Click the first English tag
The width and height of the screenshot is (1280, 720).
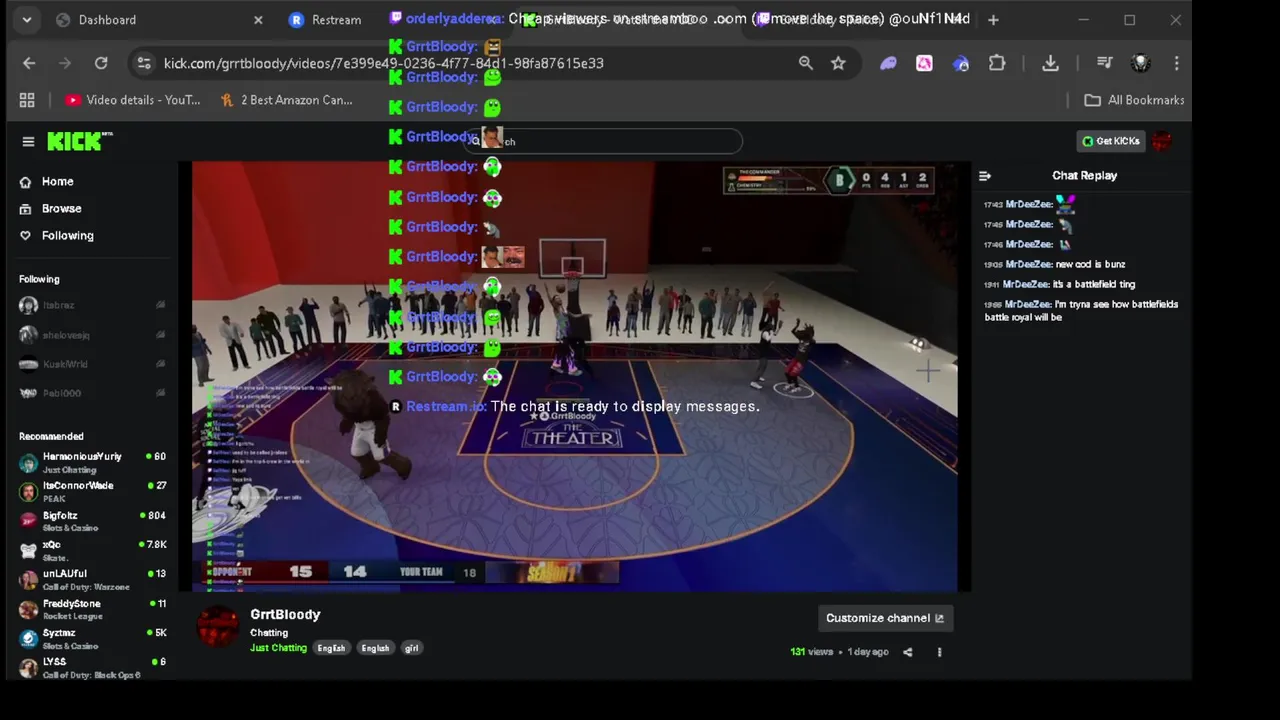[331, 648]
